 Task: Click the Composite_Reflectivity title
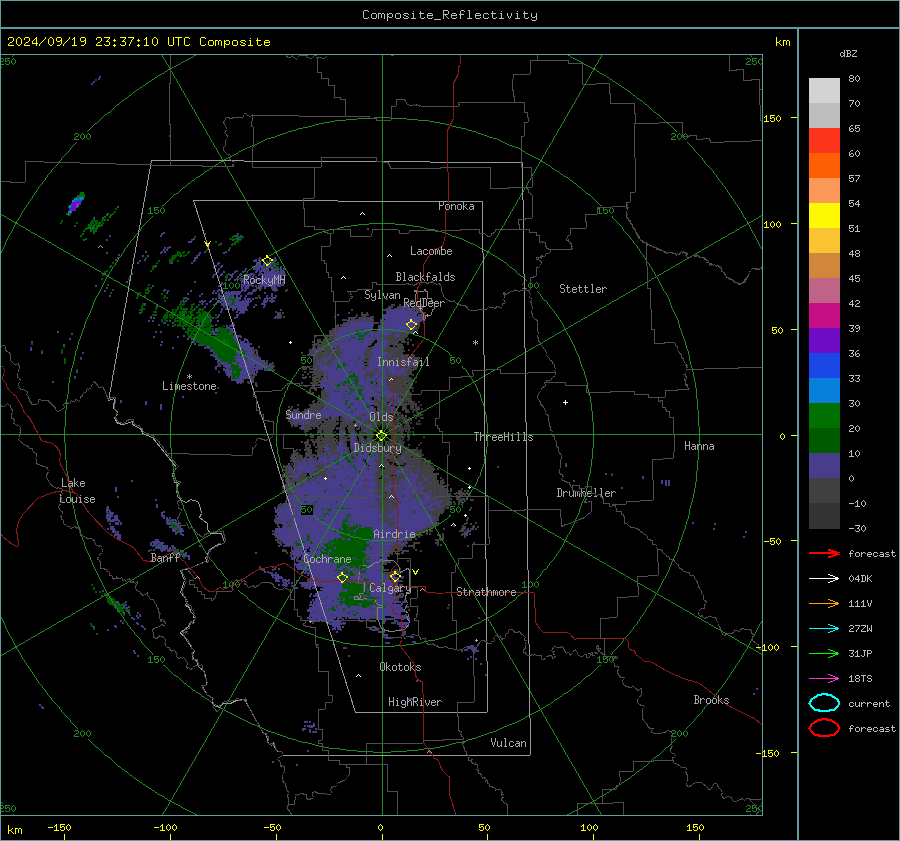coord(449,15)
